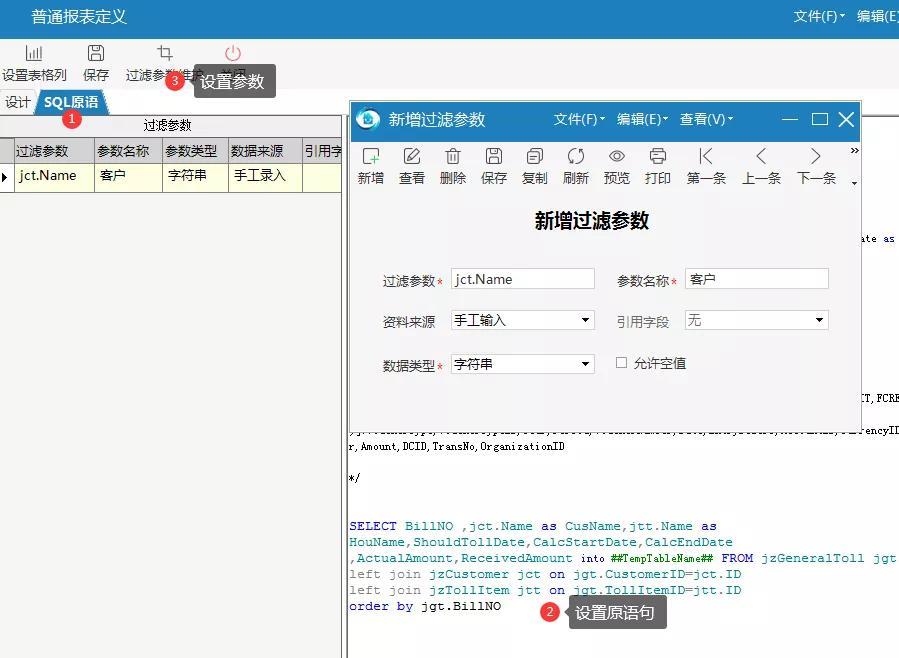
Task: Click the 复制 icon
Action: pyautogui.click(x=534, y=156)
